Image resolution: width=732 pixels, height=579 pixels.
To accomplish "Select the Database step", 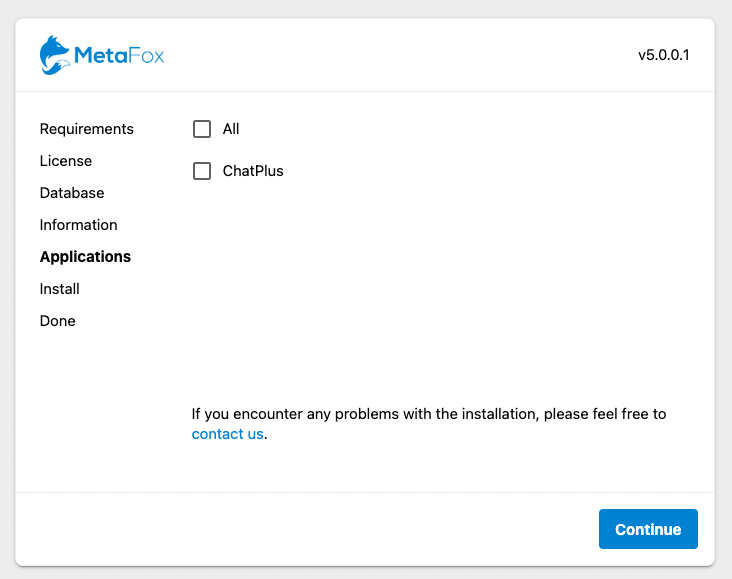I will (72, 193).
